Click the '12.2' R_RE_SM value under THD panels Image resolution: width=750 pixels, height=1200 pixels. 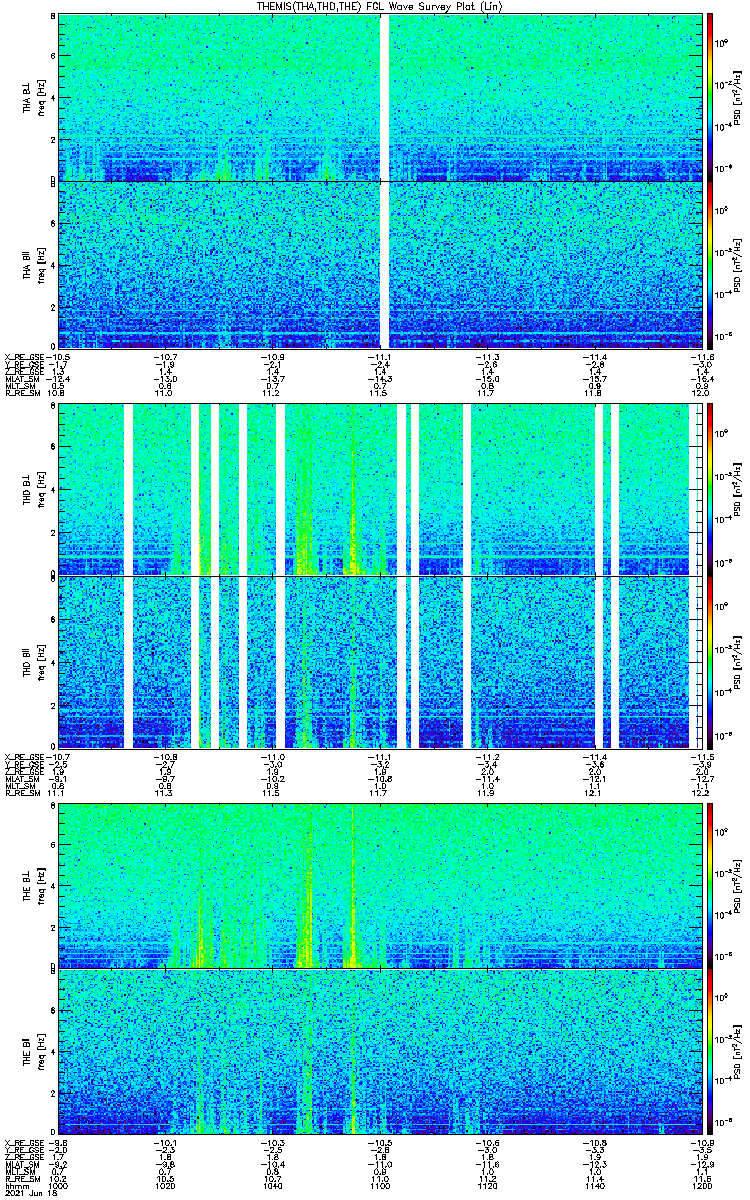699,791
